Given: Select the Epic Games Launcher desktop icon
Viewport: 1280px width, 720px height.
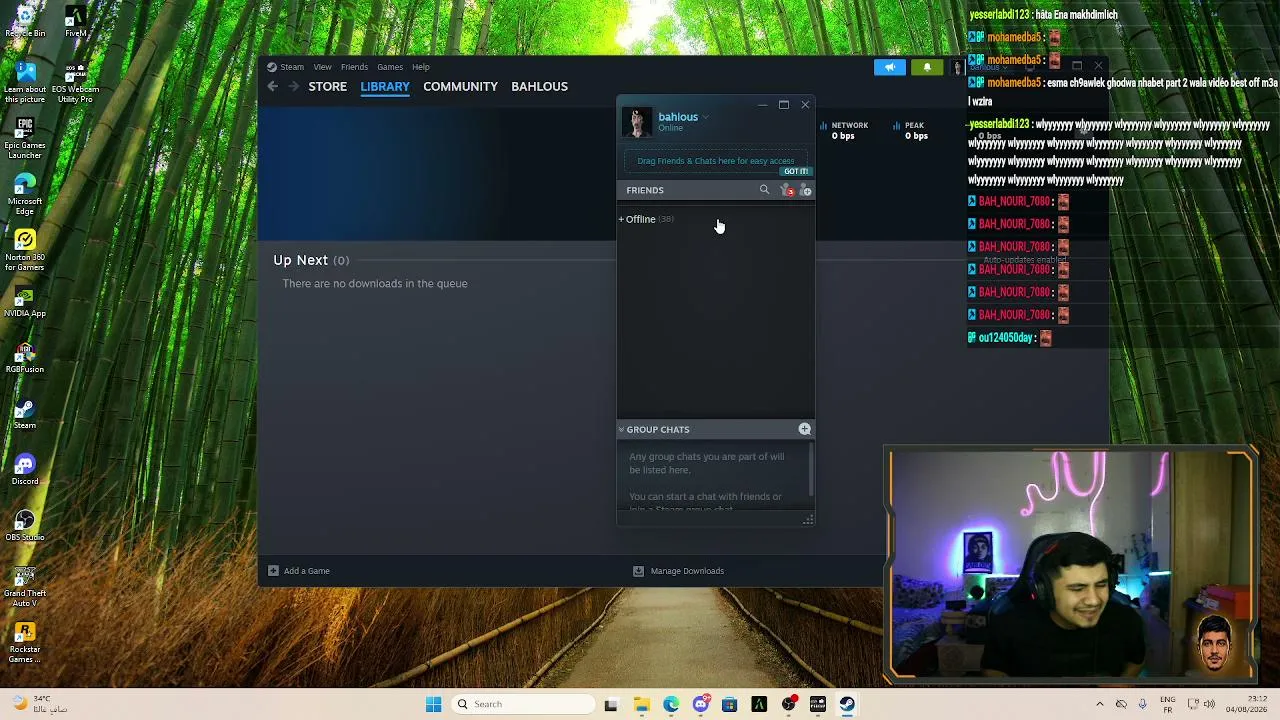Looking at the screenshot, I should tap(25, 139).
